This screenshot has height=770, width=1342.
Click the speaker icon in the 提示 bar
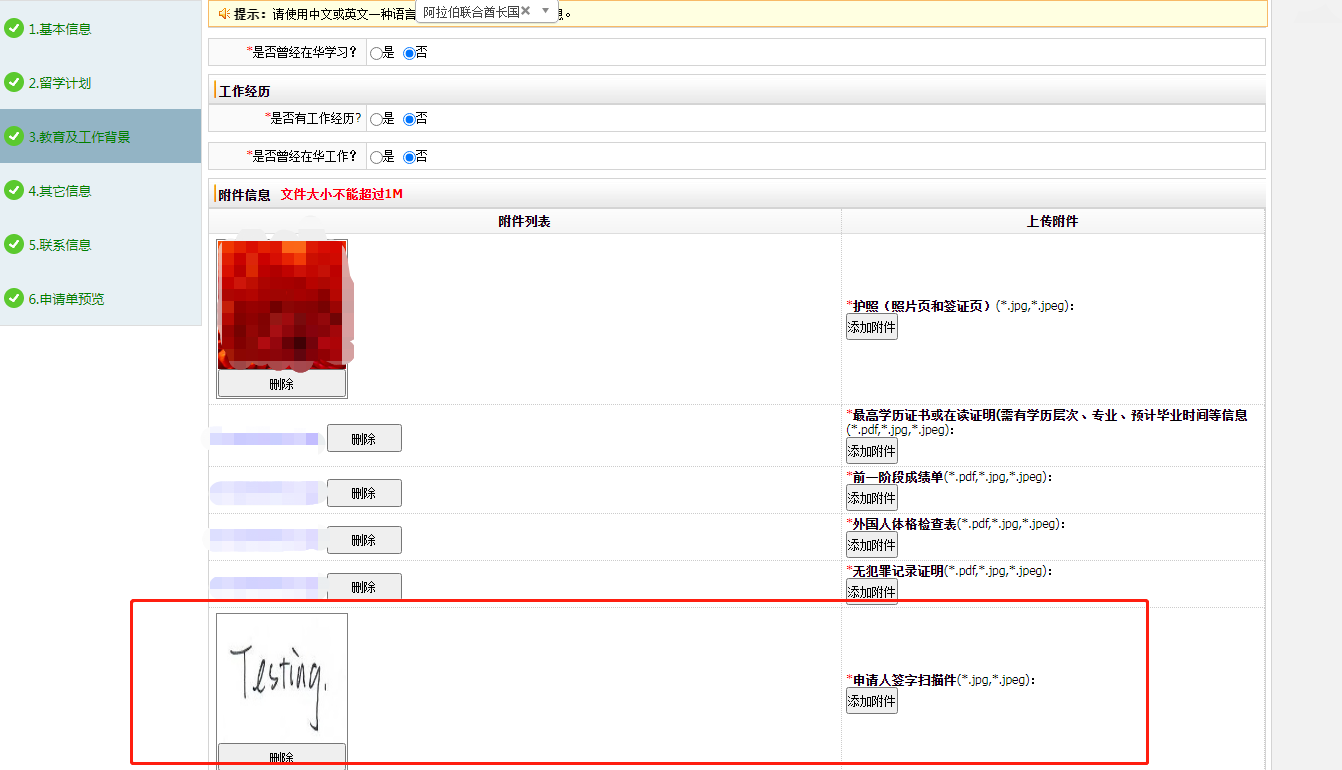pyautogui.click(x=224, y=13)
